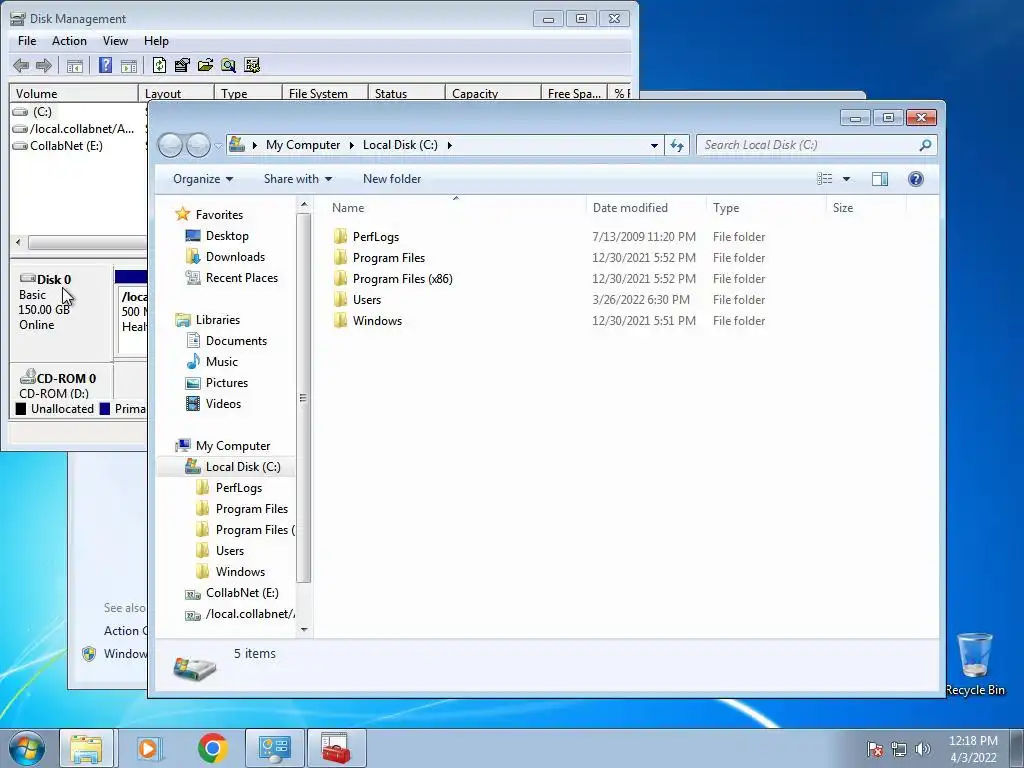Viewport: 1024px width, 768px height.
Task: Open the File menu in Disk Management
Action: click(27, 40)
